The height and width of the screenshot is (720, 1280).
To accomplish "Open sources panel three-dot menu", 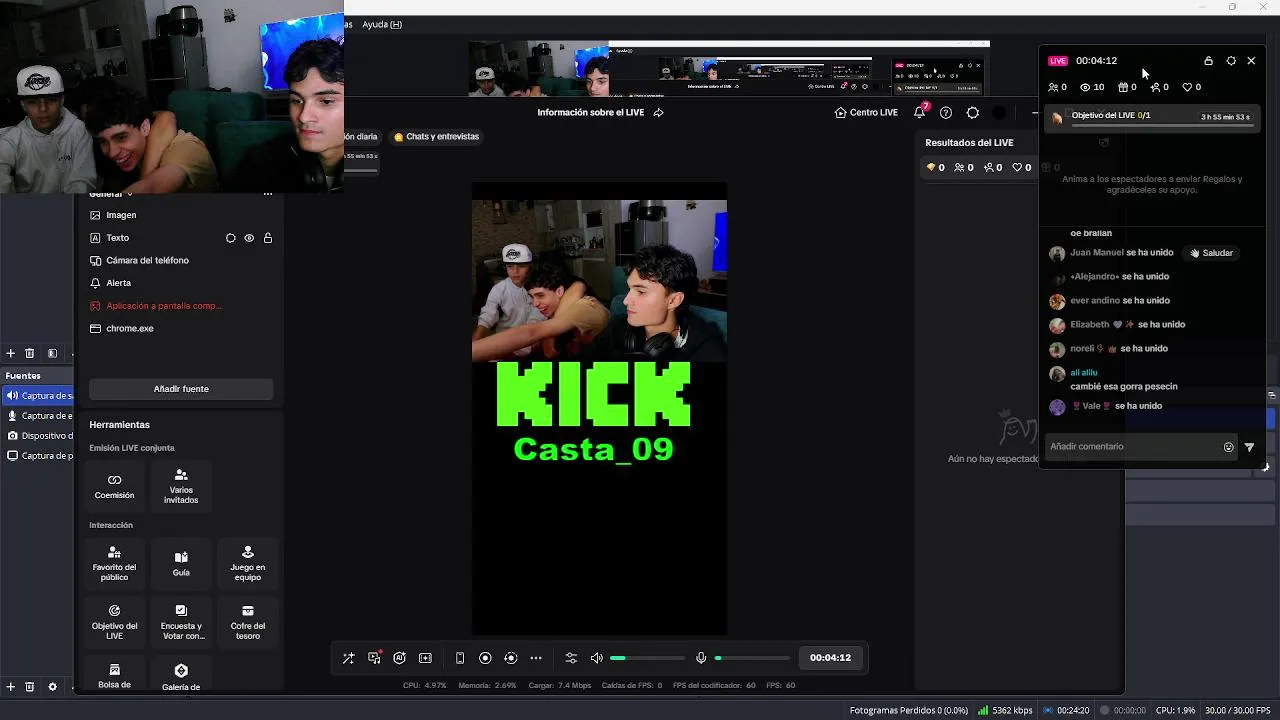I will (x=267, y=194).
